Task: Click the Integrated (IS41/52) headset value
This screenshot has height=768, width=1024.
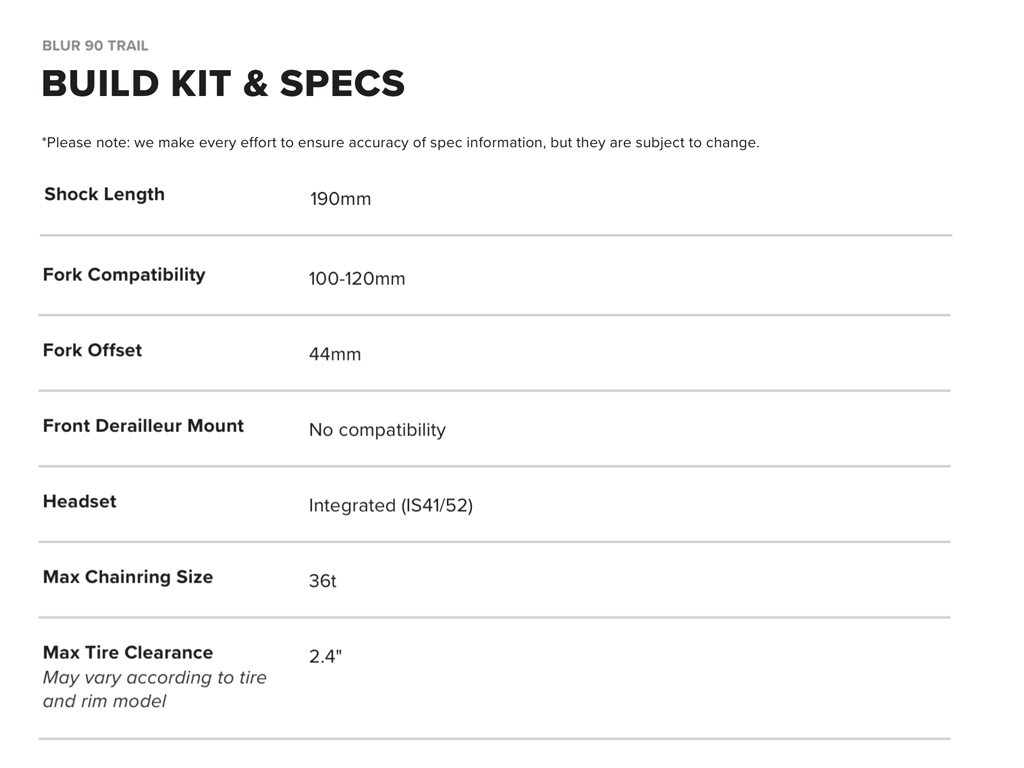Action: click(390, 506)
